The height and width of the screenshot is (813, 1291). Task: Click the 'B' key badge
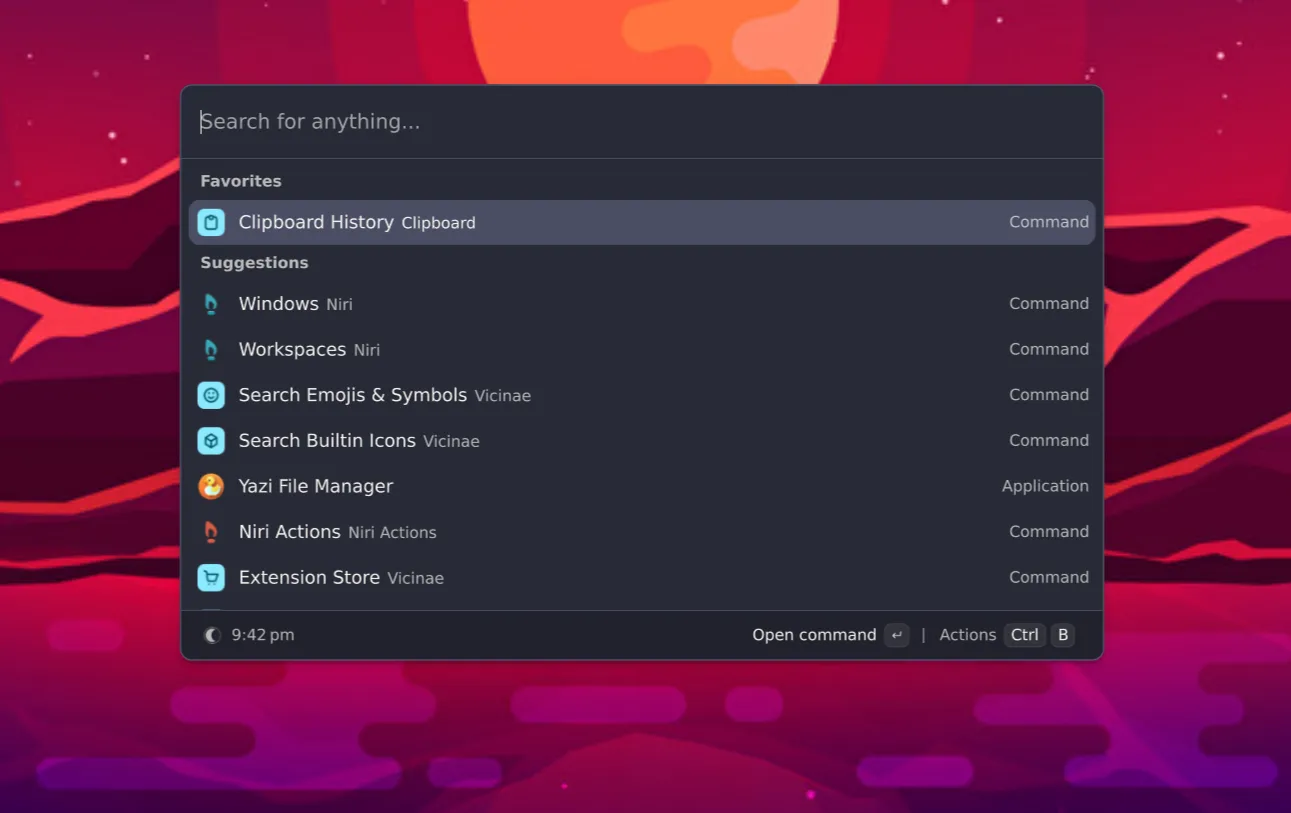click(1063, 635)
